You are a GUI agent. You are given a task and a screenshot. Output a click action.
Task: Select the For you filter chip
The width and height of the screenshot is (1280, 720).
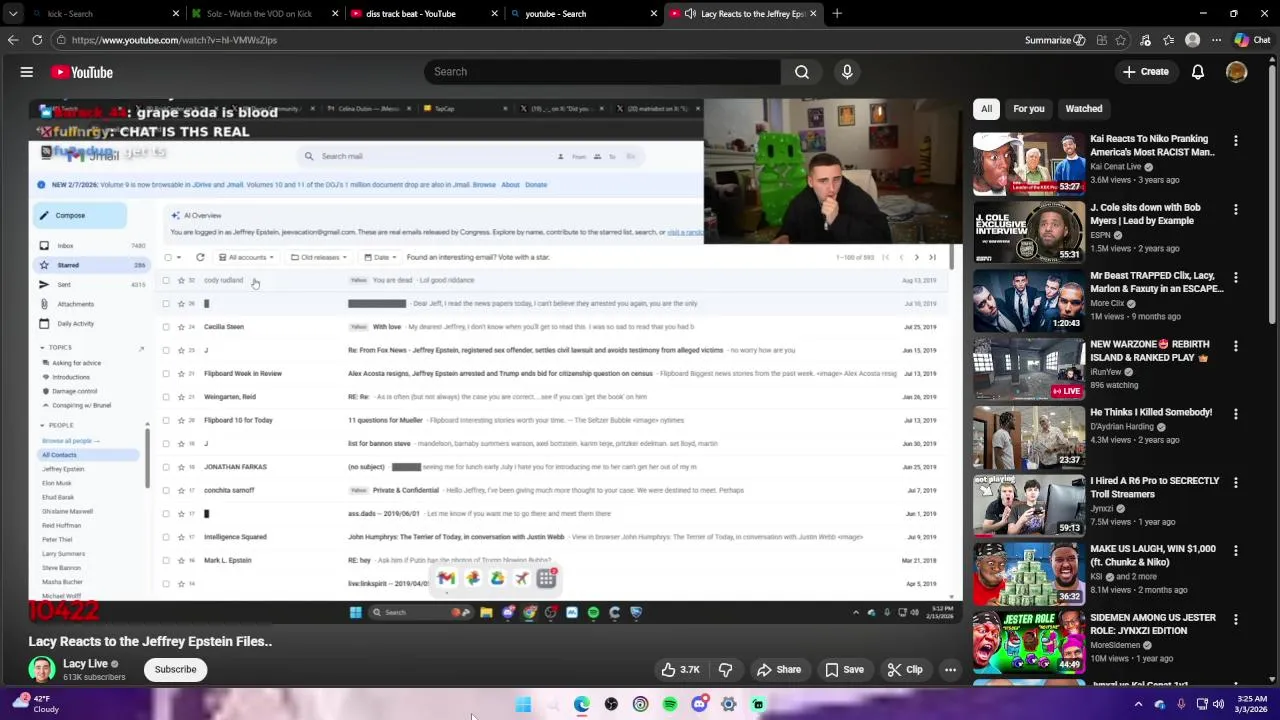point(1029,109)
